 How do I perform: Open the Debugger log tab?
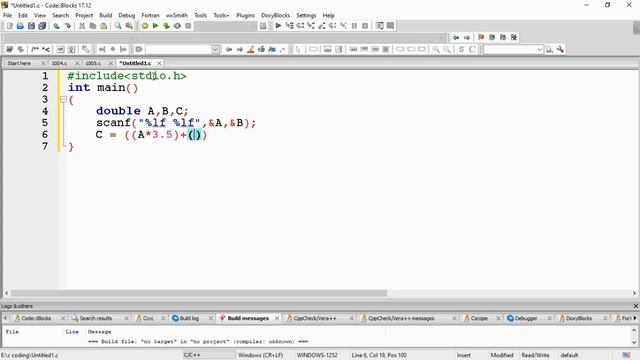click(526, 318)
